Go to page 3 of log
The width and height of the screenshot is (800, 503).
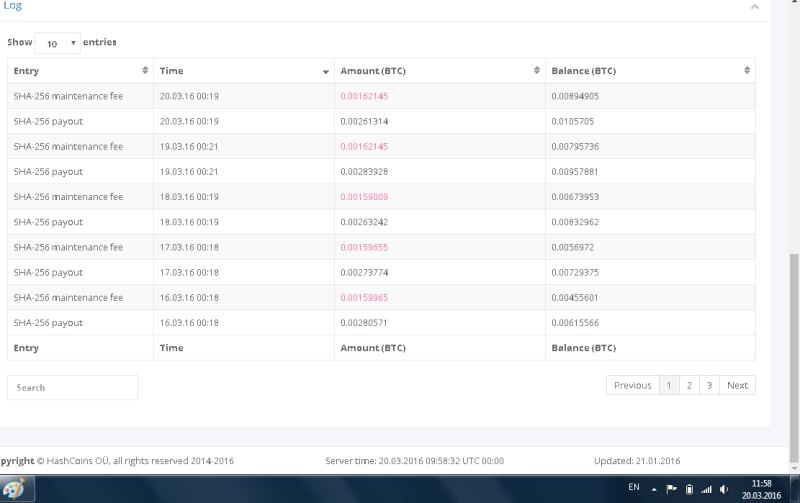(709, 385)
